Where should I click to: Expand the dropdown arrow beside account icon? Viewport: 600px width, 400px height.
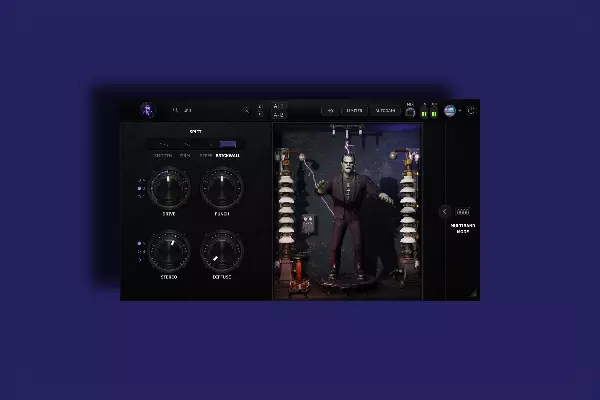tap(460, 111)
